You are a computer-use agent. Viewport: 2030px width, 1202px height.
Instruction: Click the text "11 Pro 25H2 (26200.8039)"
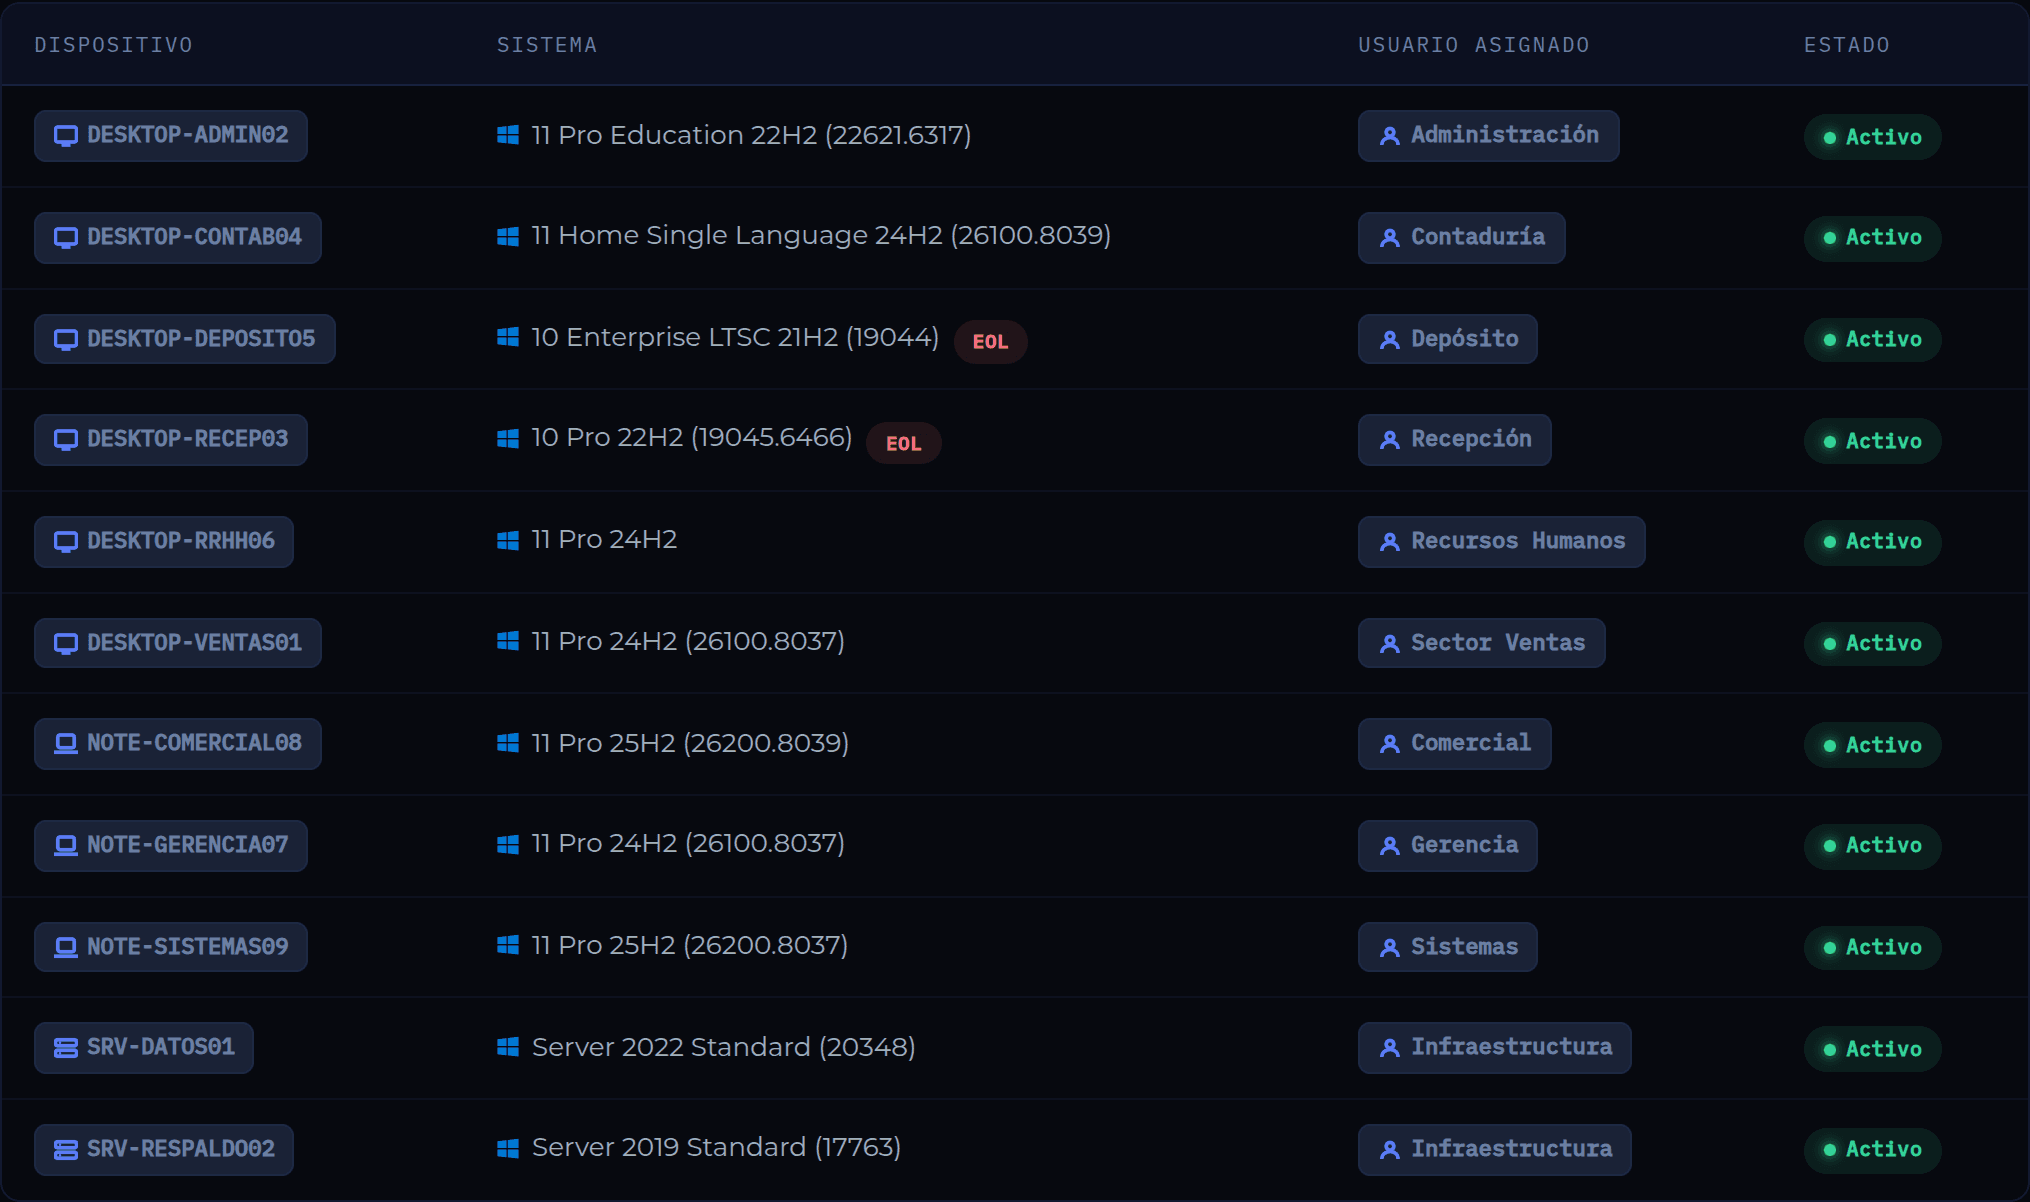(690, 743)
